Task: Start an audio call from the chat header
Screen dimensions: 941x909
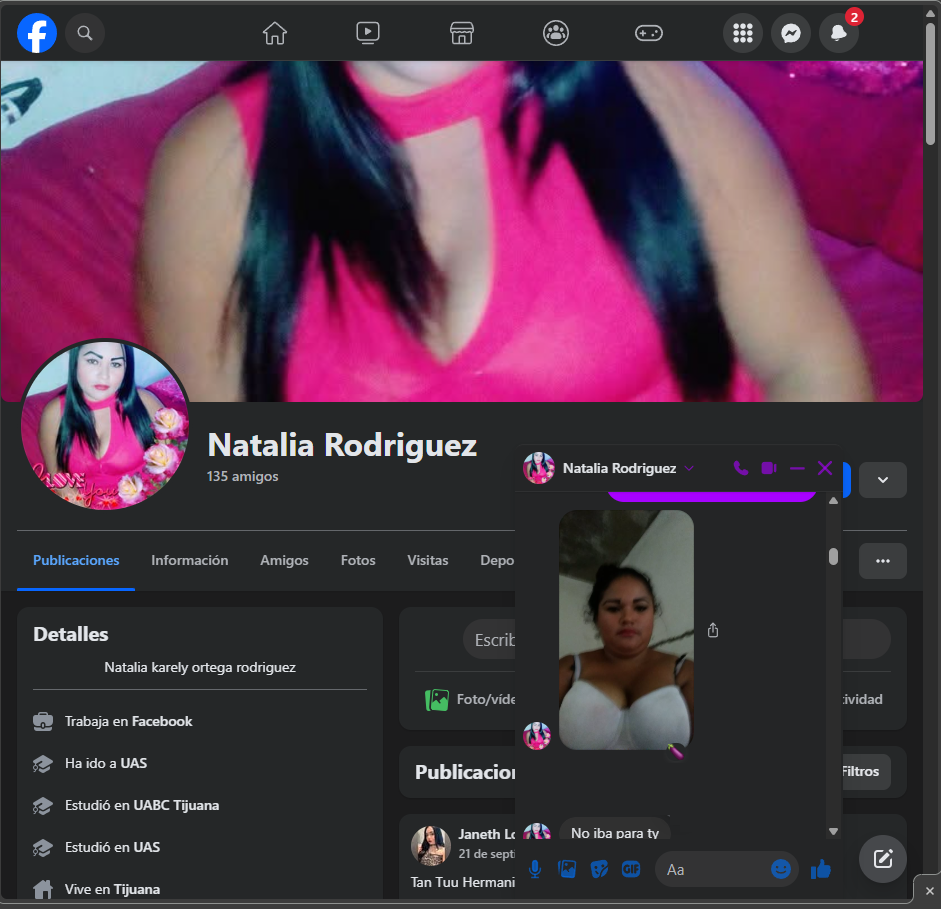Action: coord(740,467)
